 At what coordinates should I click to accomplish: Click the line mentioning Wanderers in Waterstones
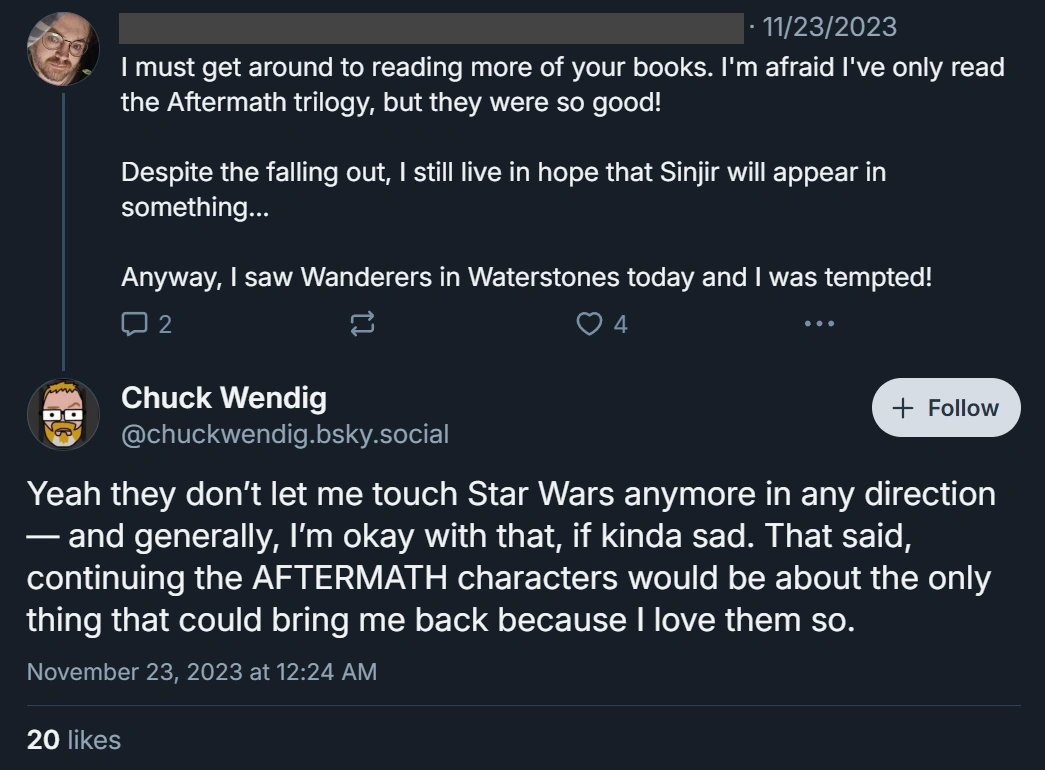click(526, 277)
